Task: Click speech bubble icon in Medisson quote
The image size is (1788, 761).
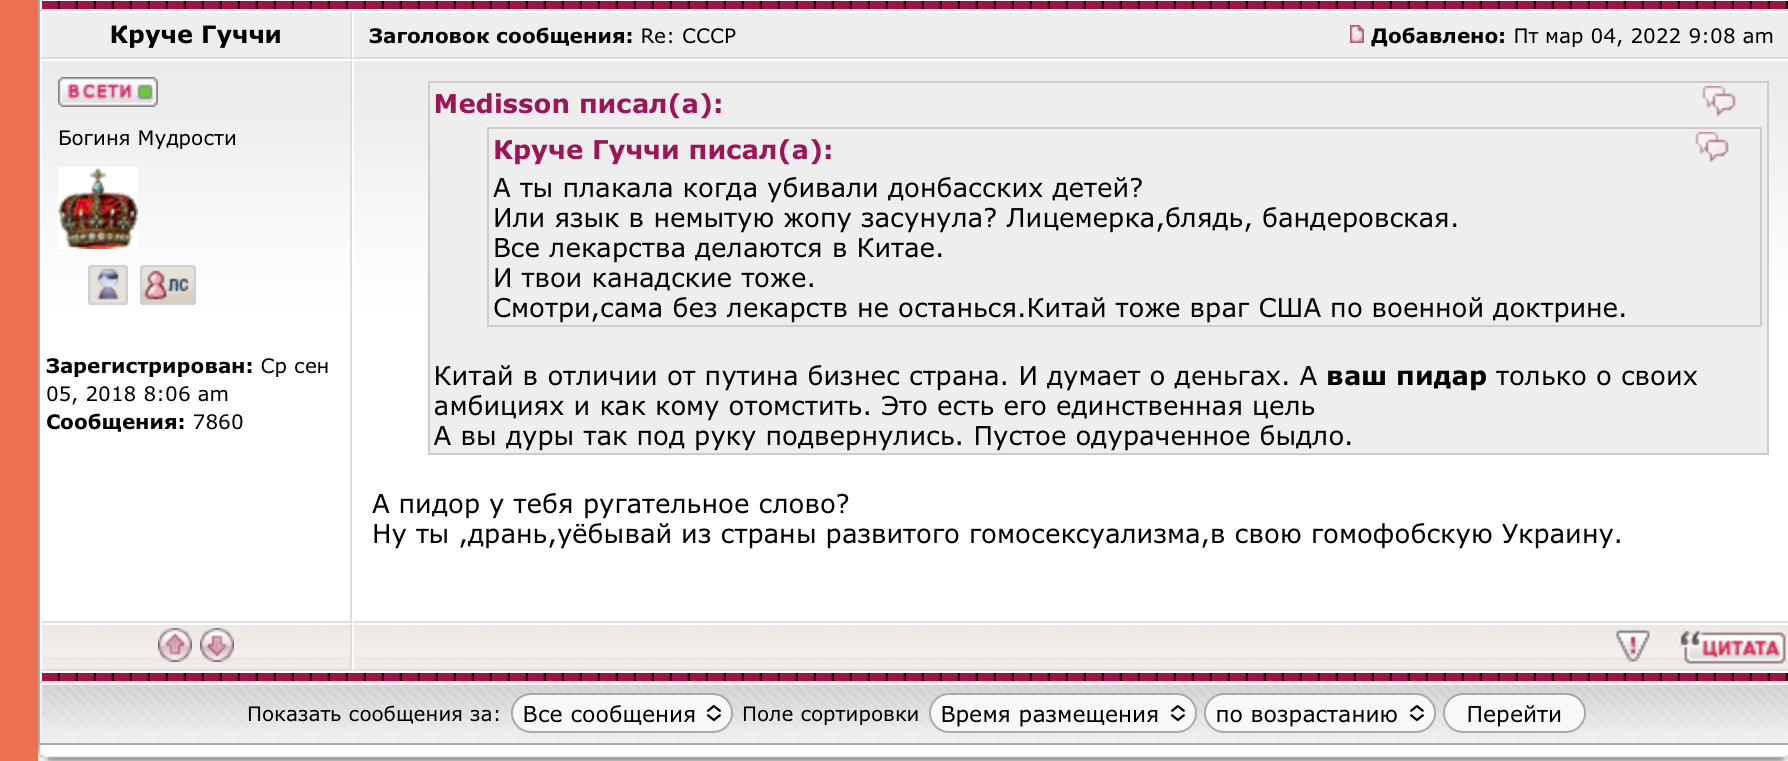Action: (1719, 100)
